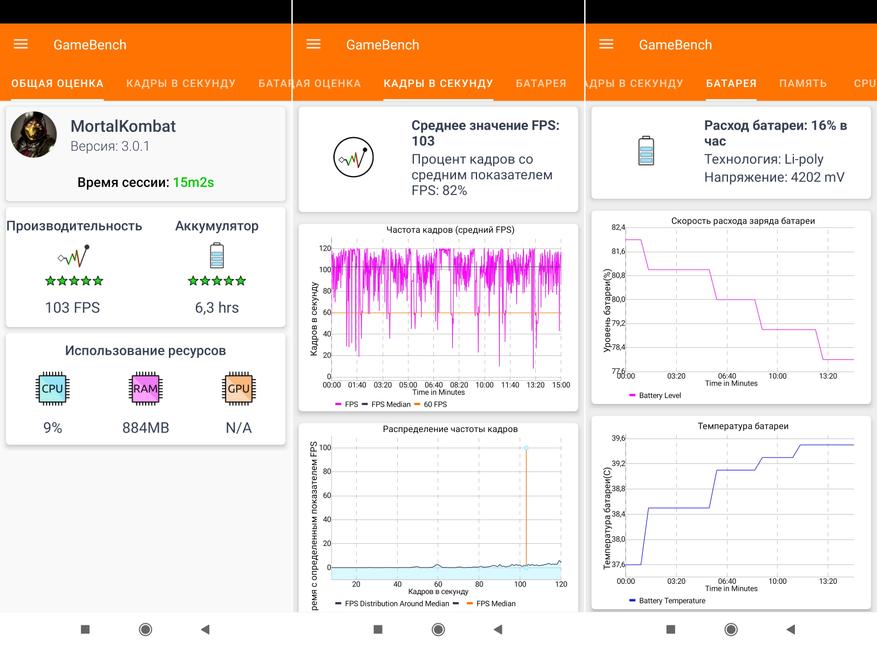877x647 pixels.
Task: Tap the Температура батареи chart title
Action: pos(743,426)
